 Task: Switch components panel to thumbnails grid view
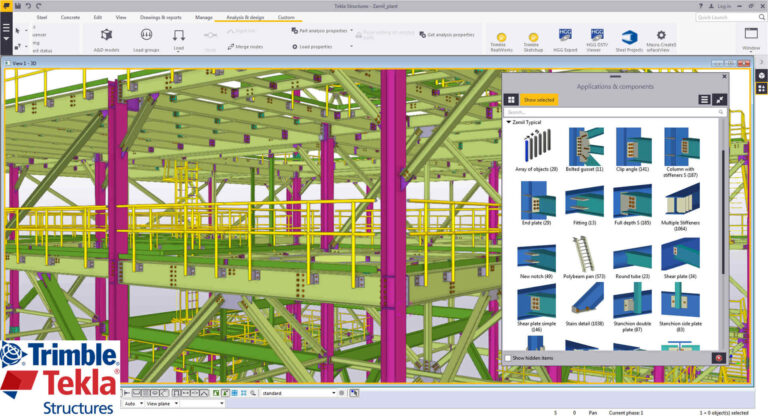[511, 99]
